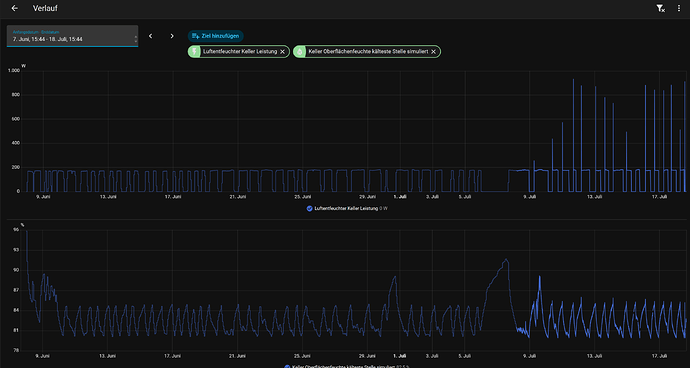Screen dimensions: 690x368
Task: Jump to the next time range
Action: pyautogui.click(x=172, y=36)
